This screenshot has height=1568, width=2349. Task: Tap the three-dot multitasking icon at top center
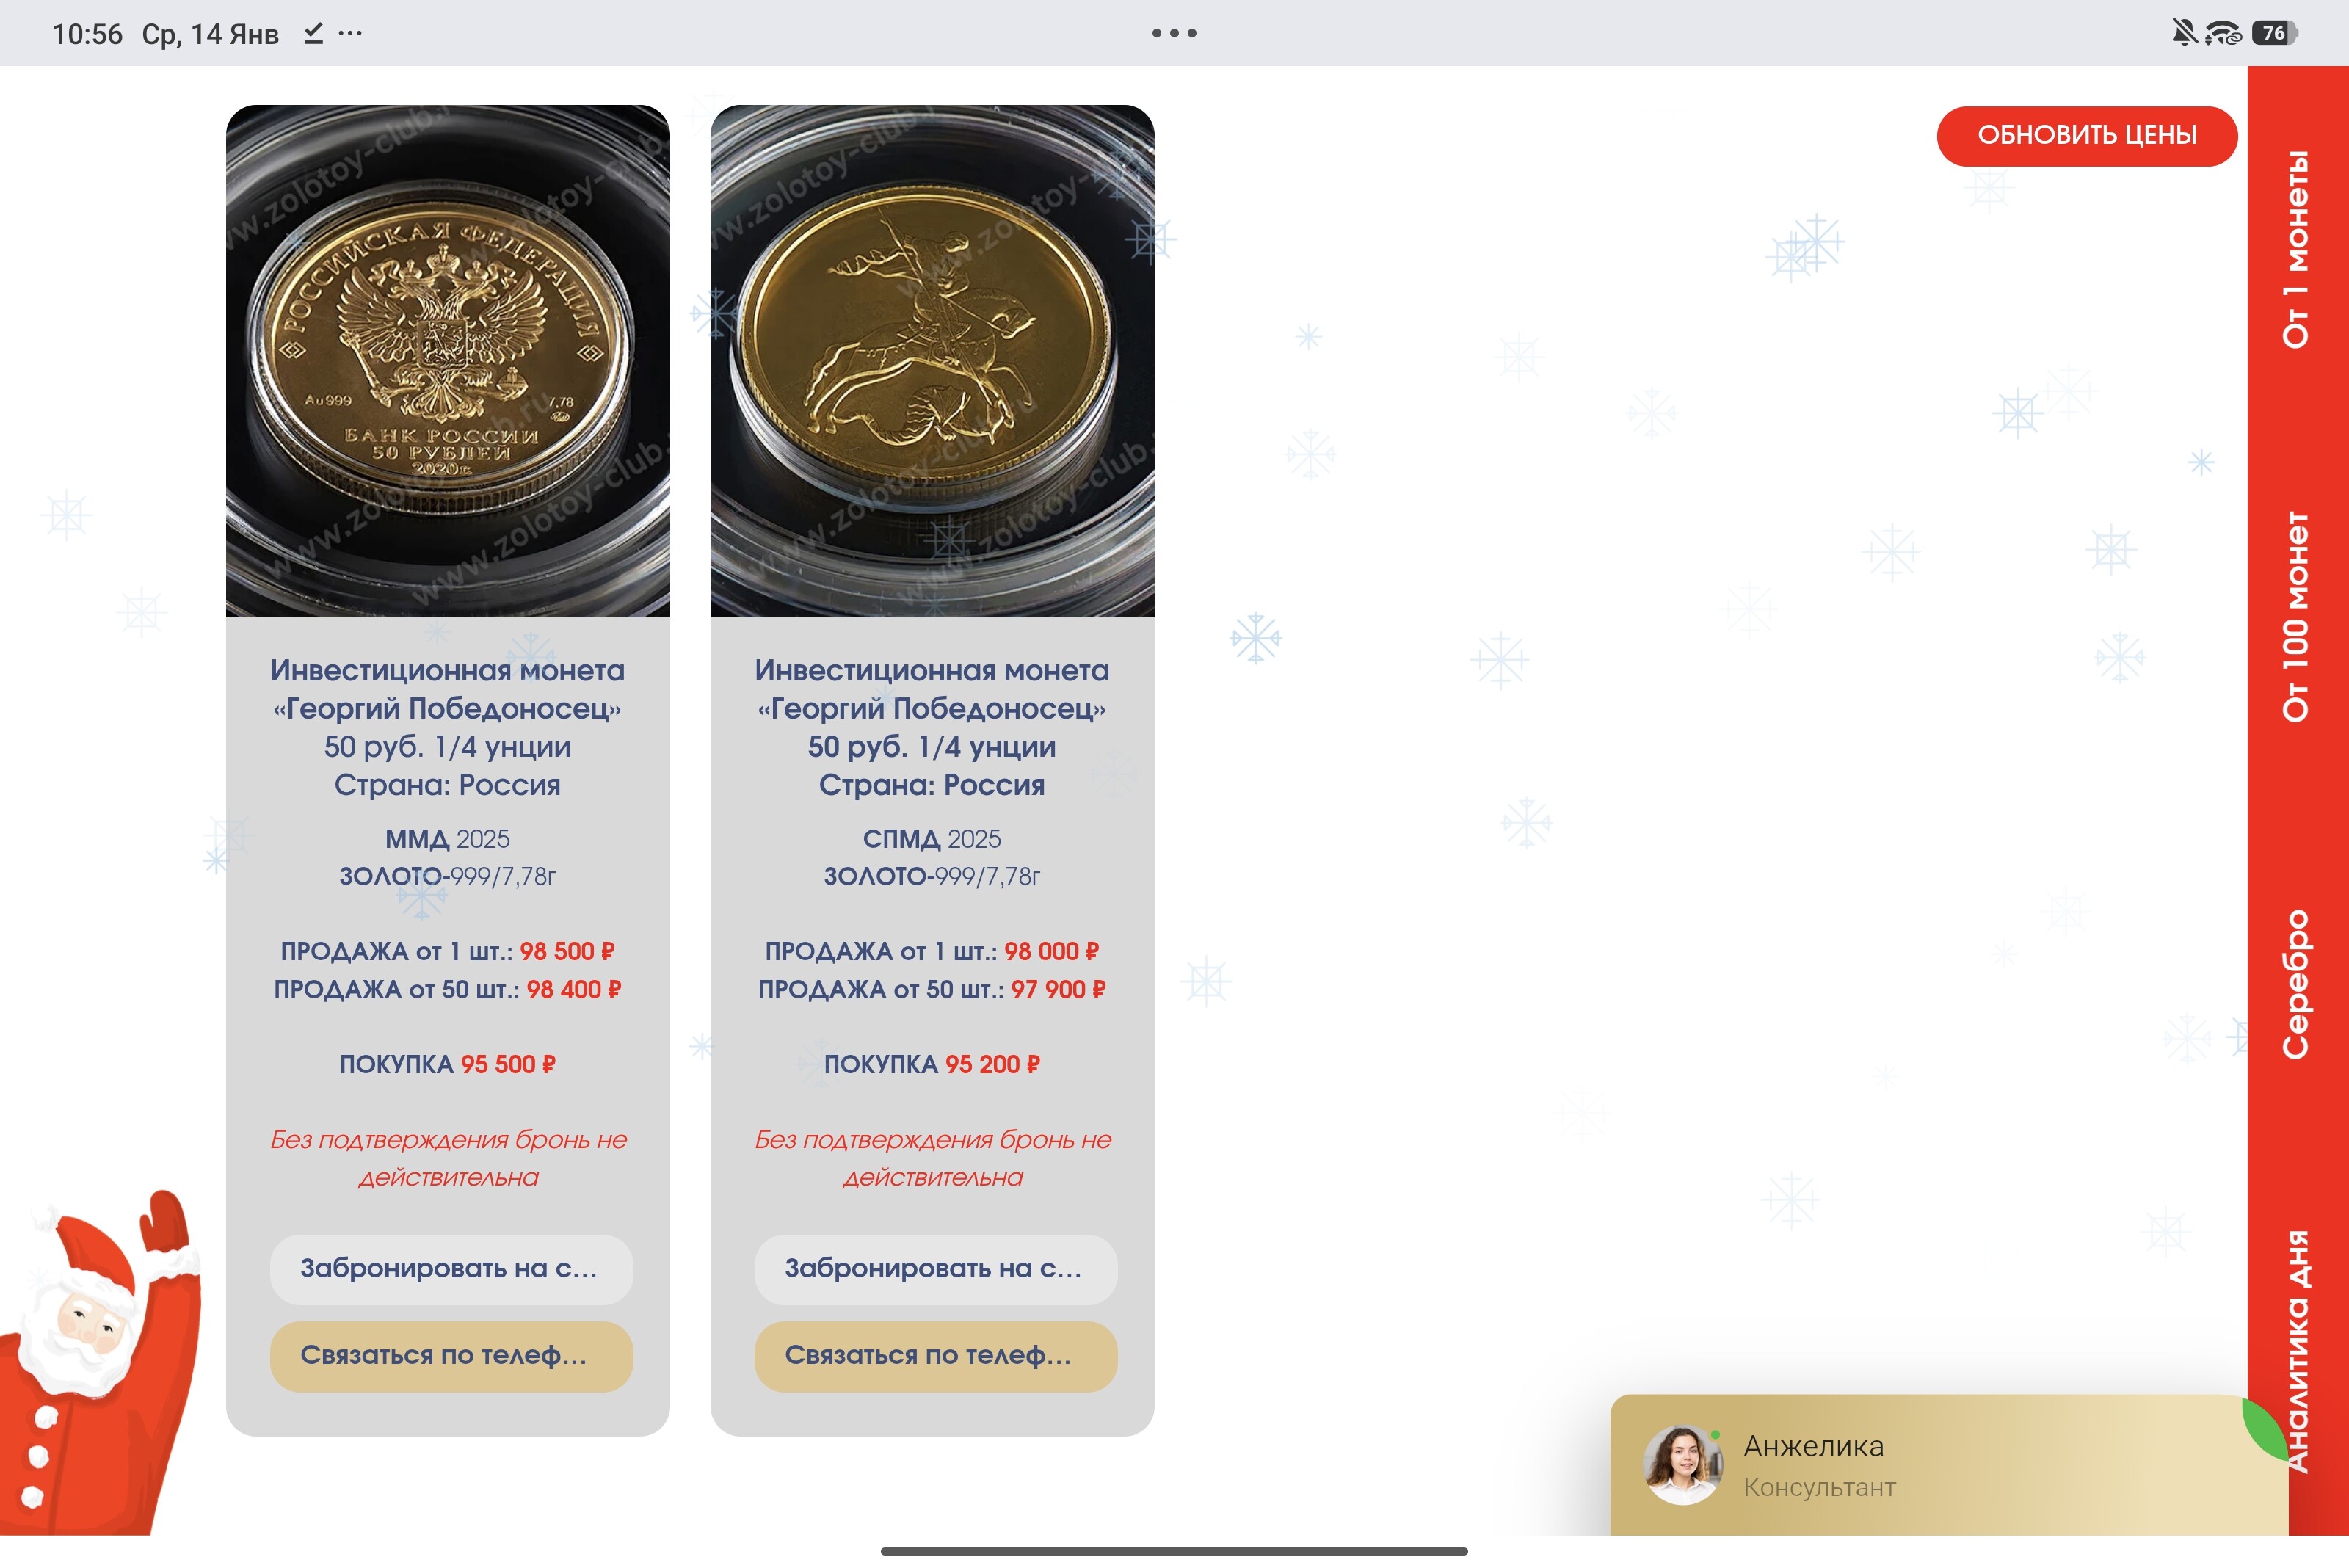1174,33
